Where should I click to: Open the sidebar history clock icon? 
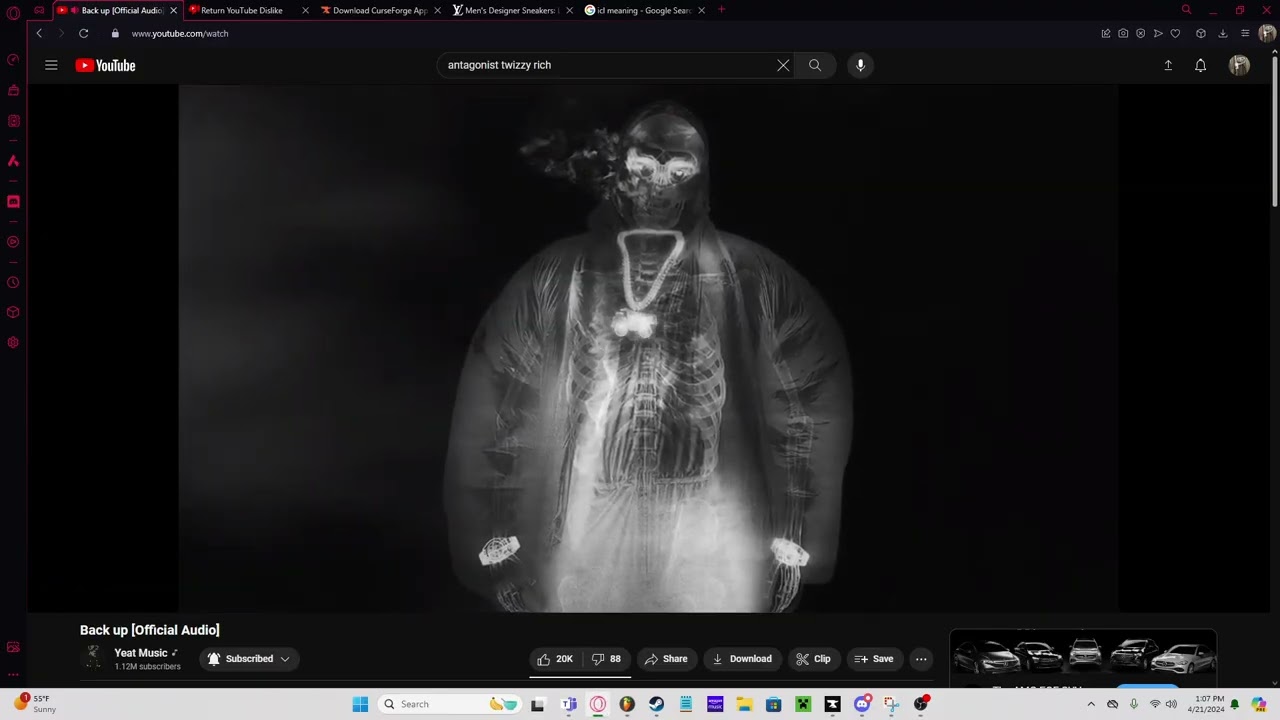point(13,282)
